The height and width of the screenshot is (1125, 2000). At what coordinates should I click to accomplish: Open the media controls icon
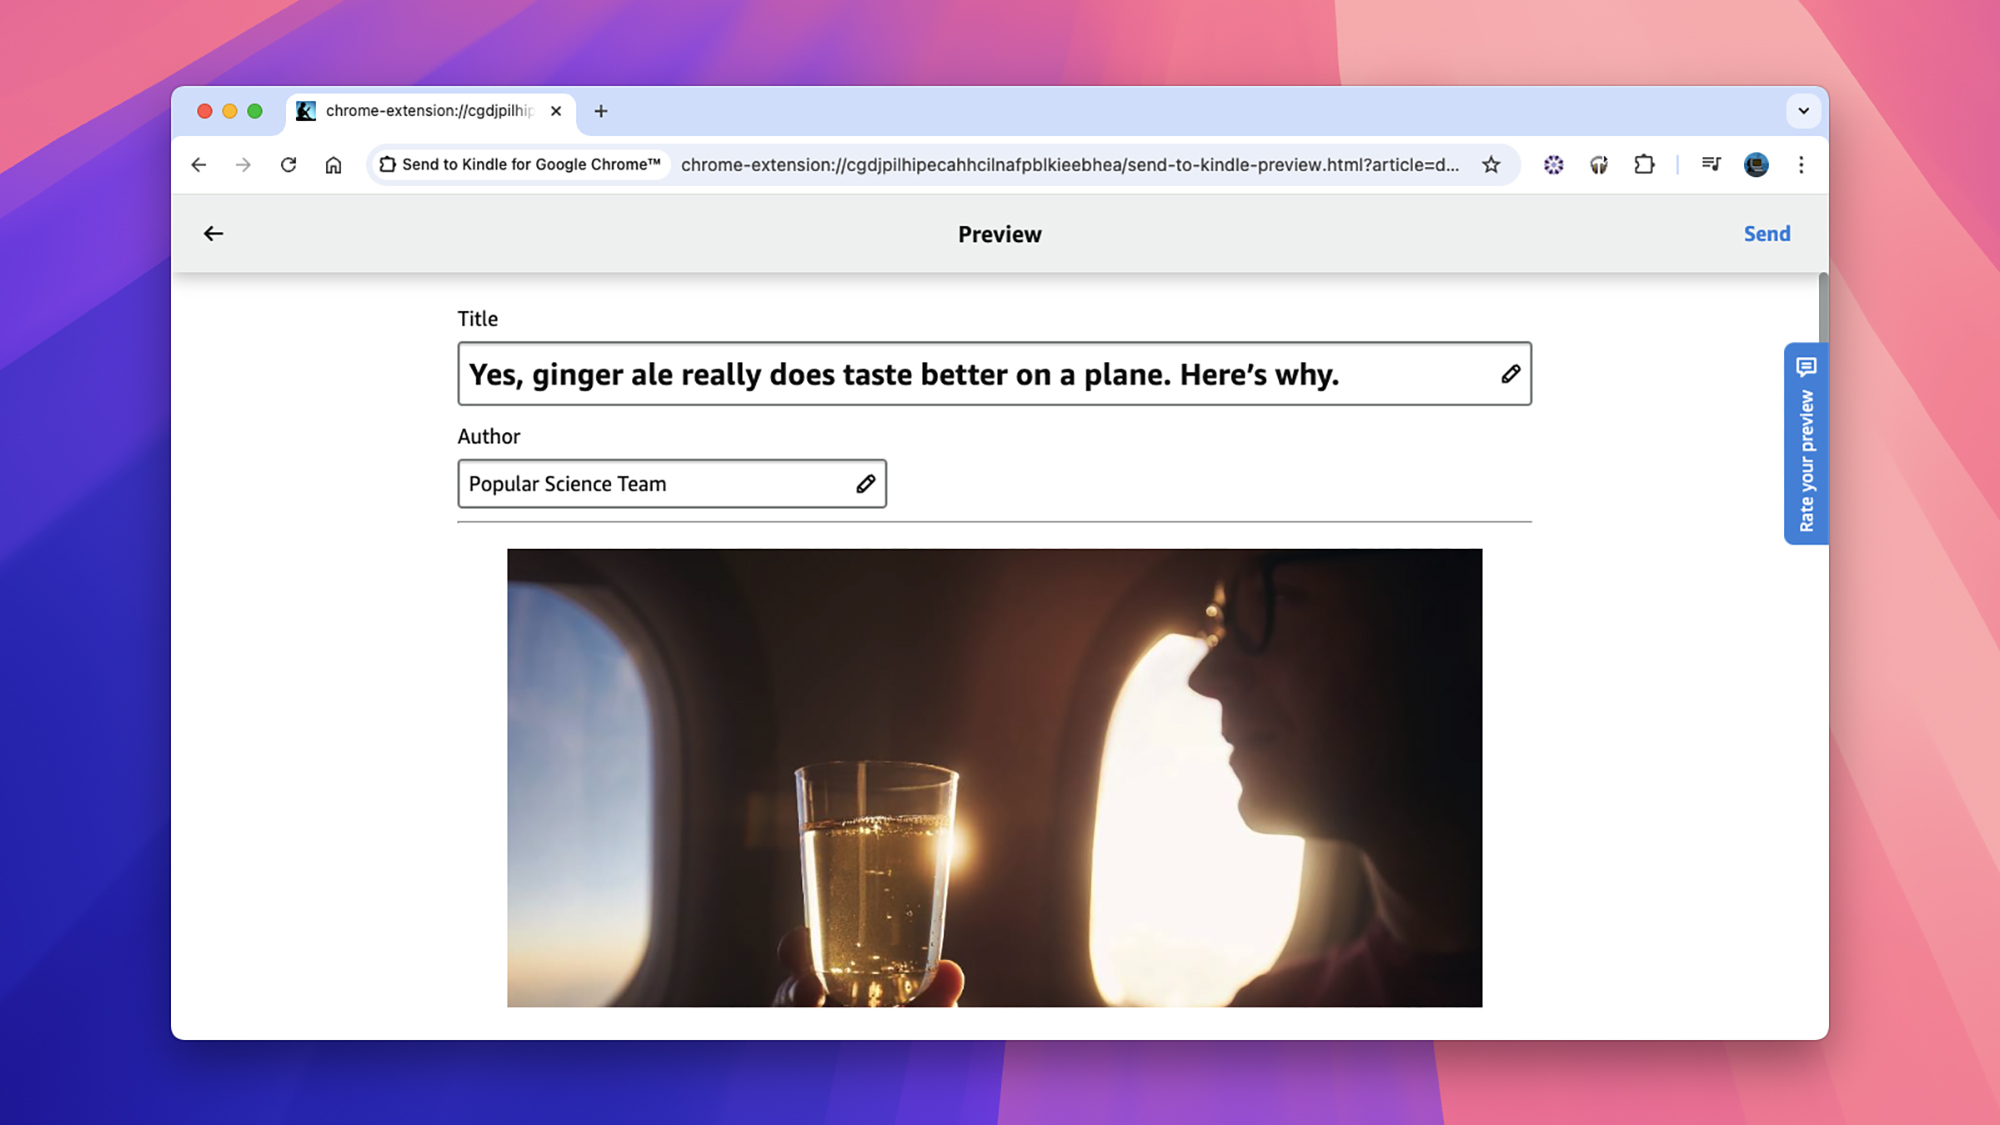pos(1711,165)
